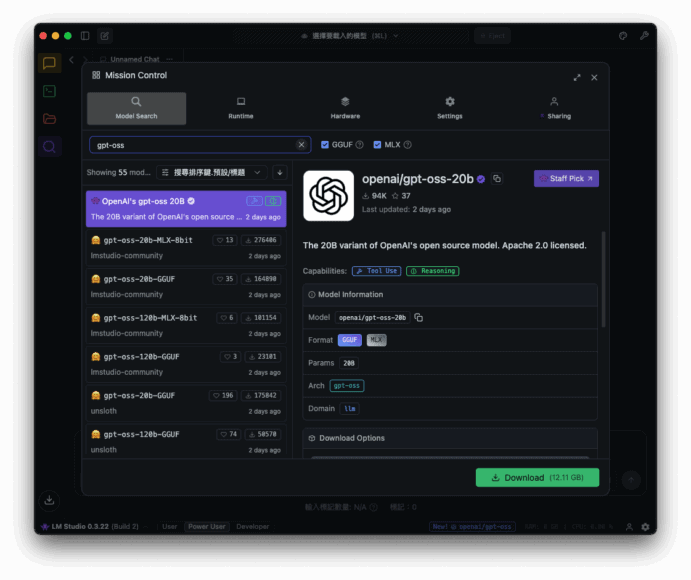Uncheck the MLX format checkbox
Screen dimensions: 691x580
click(378, 145)
